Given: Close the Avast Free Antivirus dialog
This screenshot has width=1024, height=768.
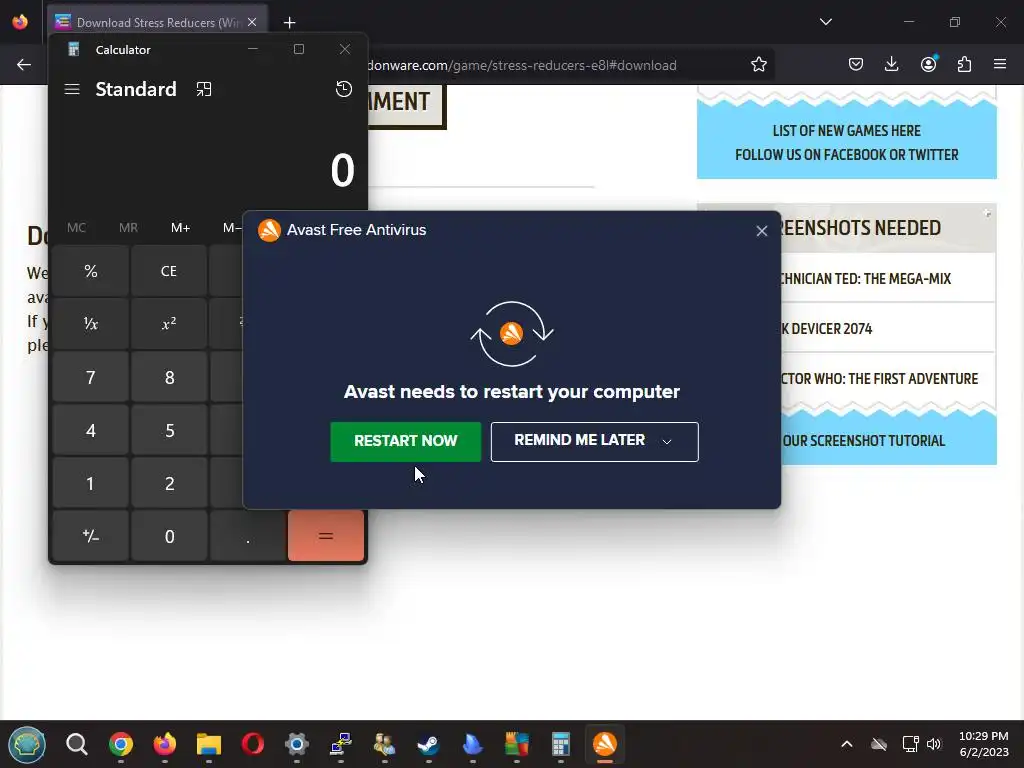Looking at the screenshot, I should coord(761,231).
